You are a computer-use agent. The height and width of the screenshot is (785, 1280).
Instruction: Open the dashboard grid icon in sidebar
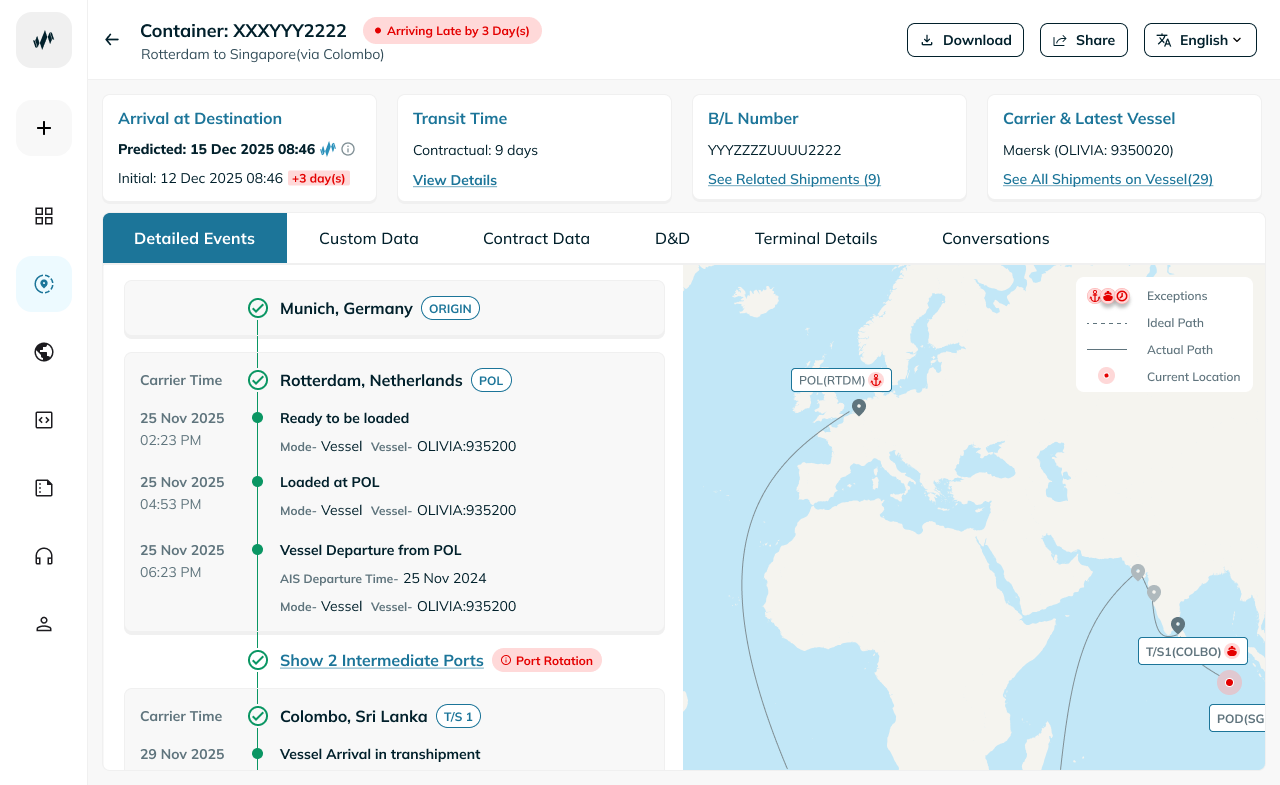(44, 216)
